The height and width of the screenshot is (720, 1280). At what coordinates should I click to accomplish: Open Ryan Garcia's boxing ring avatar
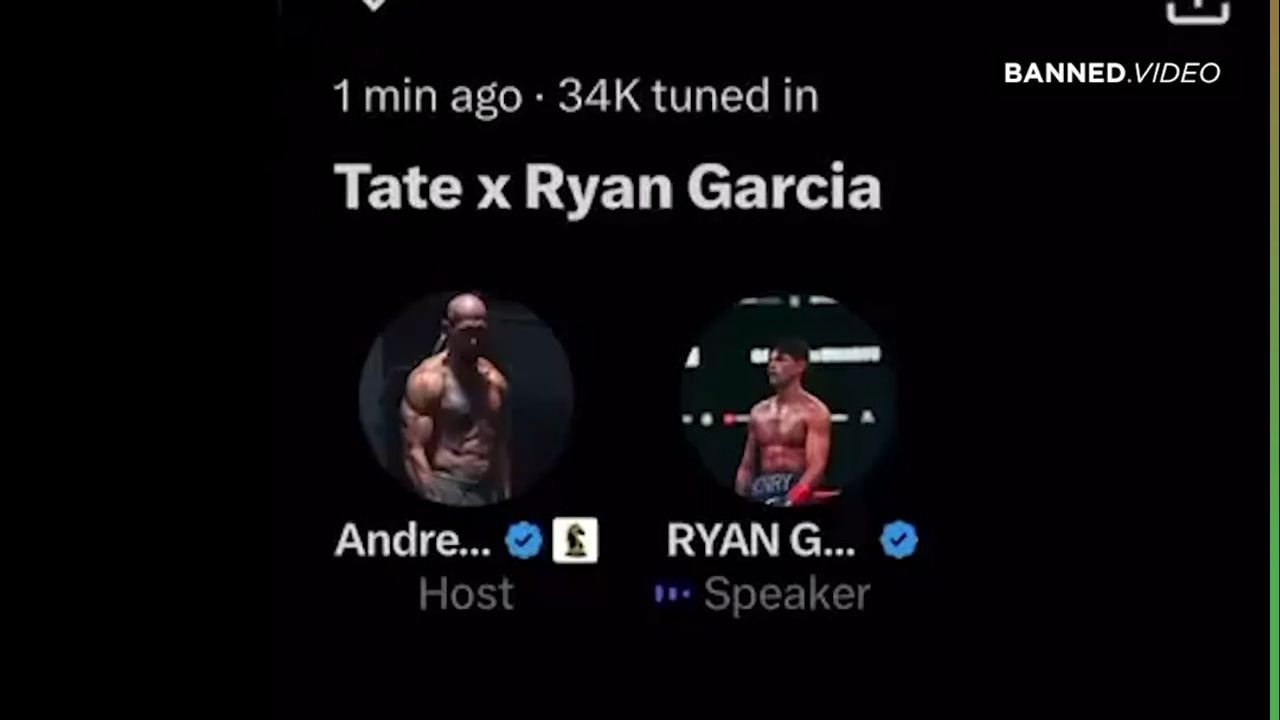[788, 398]
